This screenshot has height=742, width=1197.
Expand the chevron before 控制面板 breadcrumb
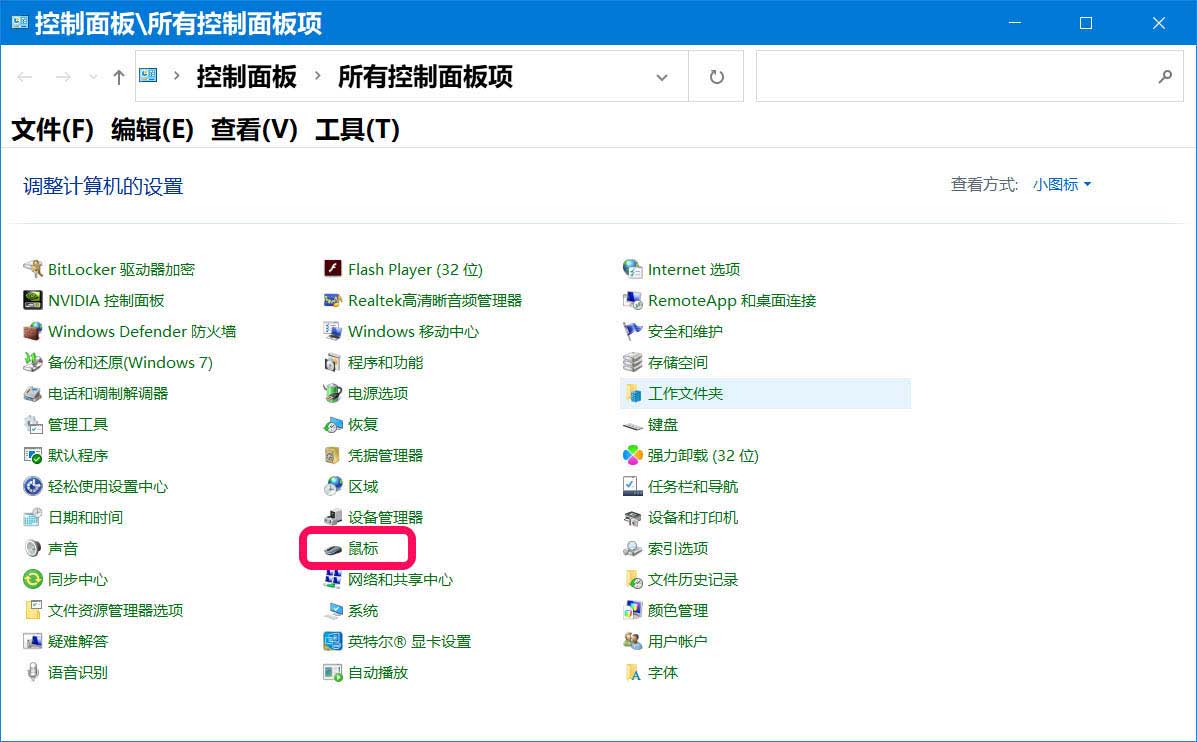176,76
